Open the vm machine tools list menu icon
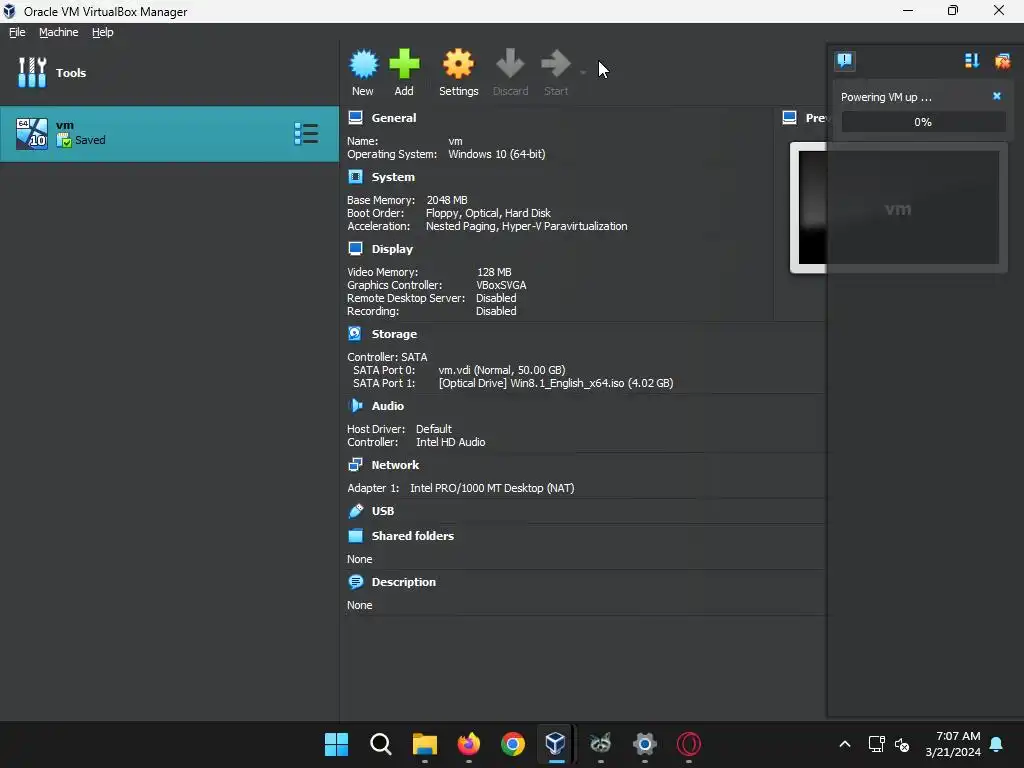 coord(306,134)
